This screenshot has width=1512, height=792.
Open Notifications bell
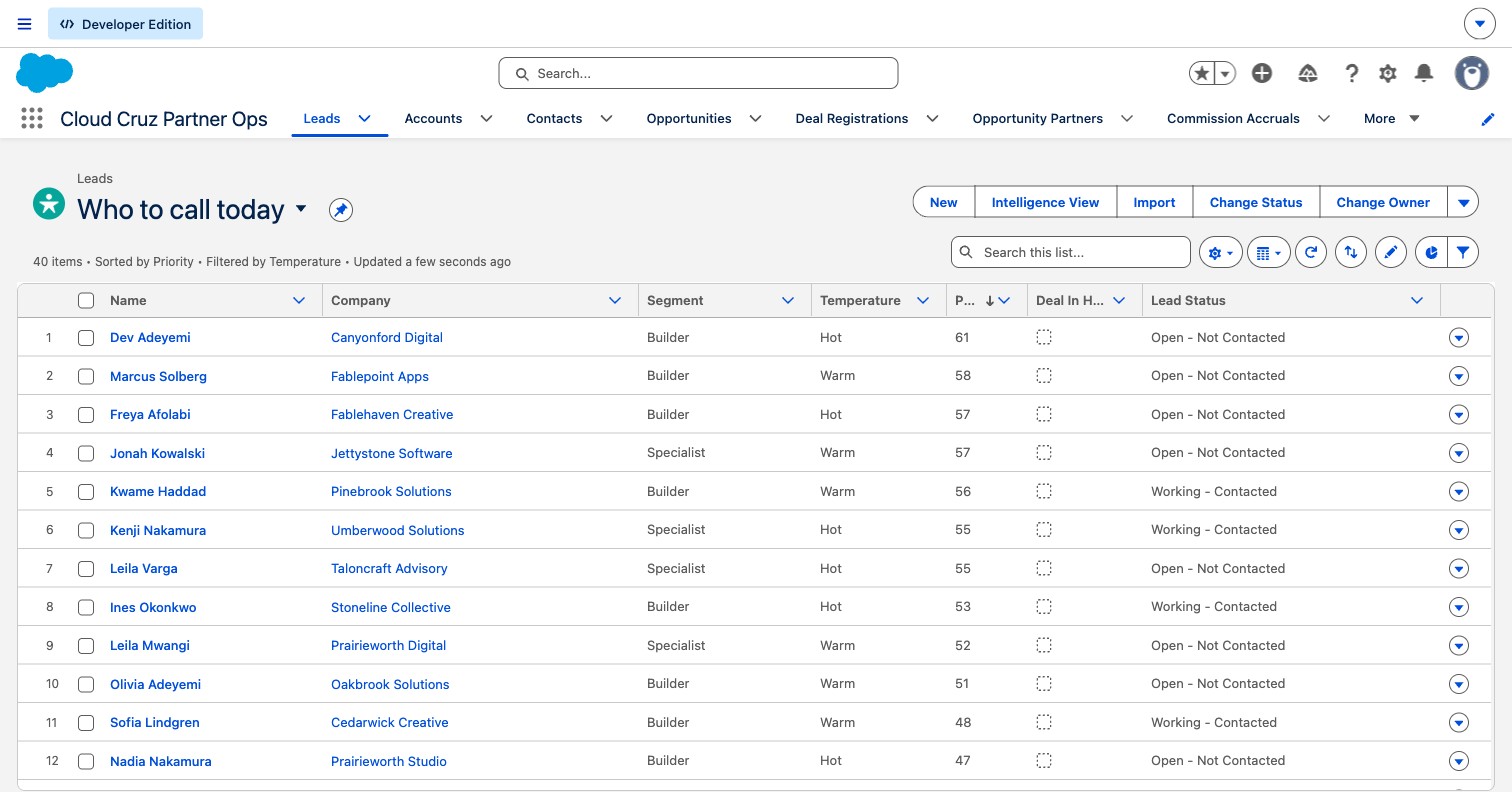tap(1424, 73)
